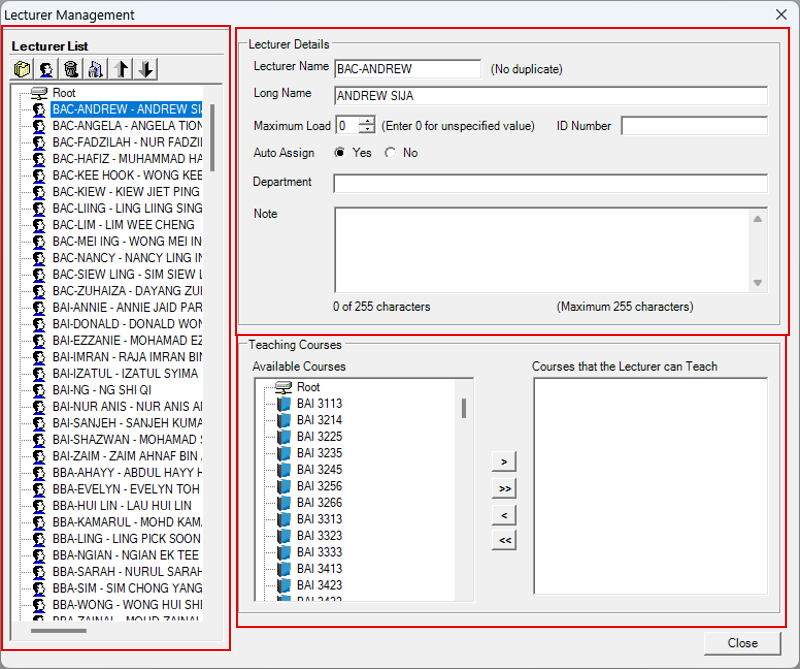Select course BAI 3214 in Available Courses

tap(319, 420)
